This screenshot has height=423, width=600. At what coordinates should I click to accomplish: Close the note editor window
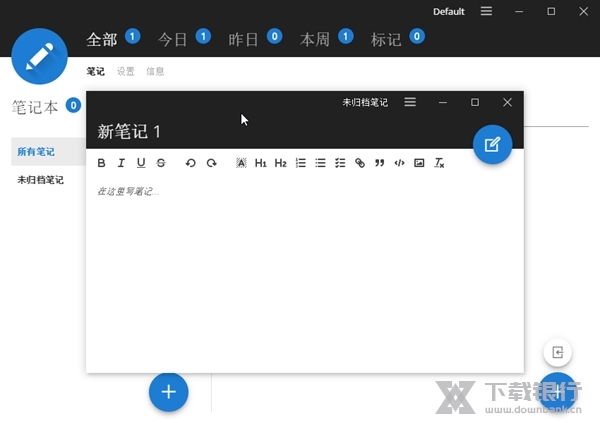507,102
